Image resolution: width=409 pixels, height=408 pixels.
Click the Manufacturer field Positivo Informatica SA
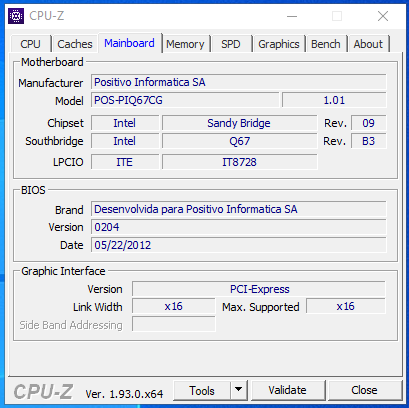click(x=239, y=82)
